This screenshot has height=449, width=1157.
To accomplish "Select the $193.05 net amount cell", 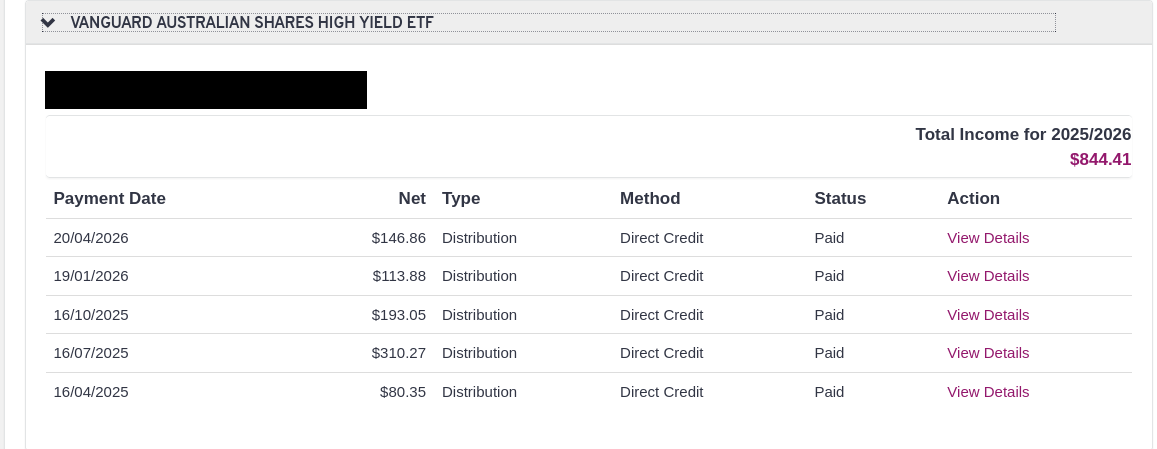I will coord(399,315).
